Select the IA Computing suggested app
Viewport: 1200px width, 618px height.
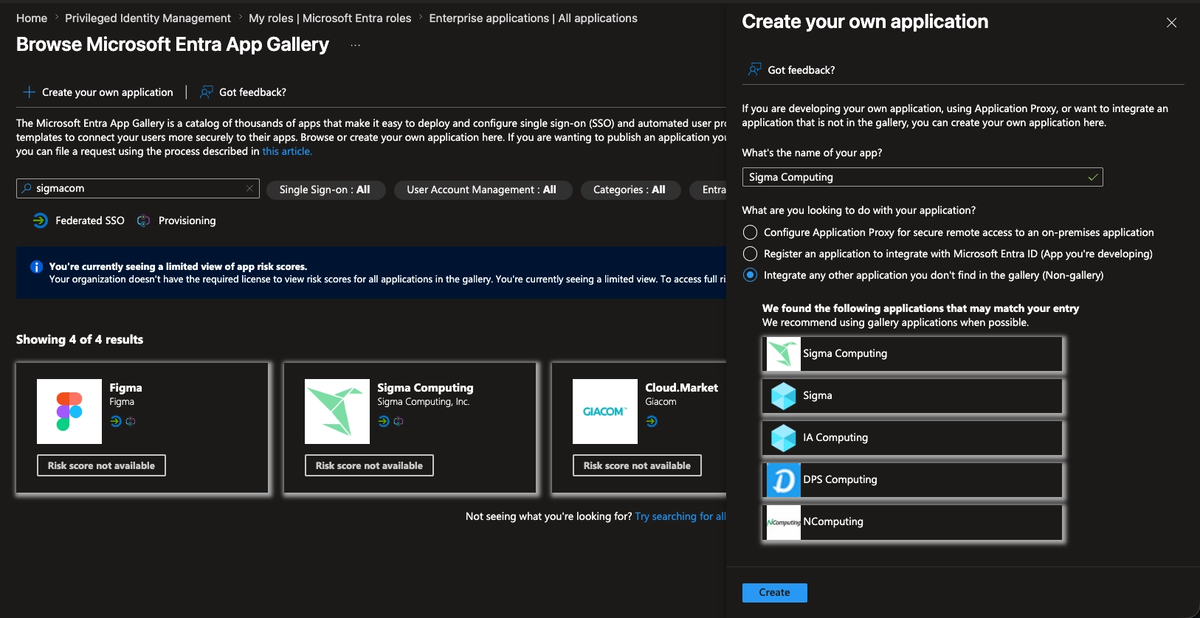pos(912,438)
